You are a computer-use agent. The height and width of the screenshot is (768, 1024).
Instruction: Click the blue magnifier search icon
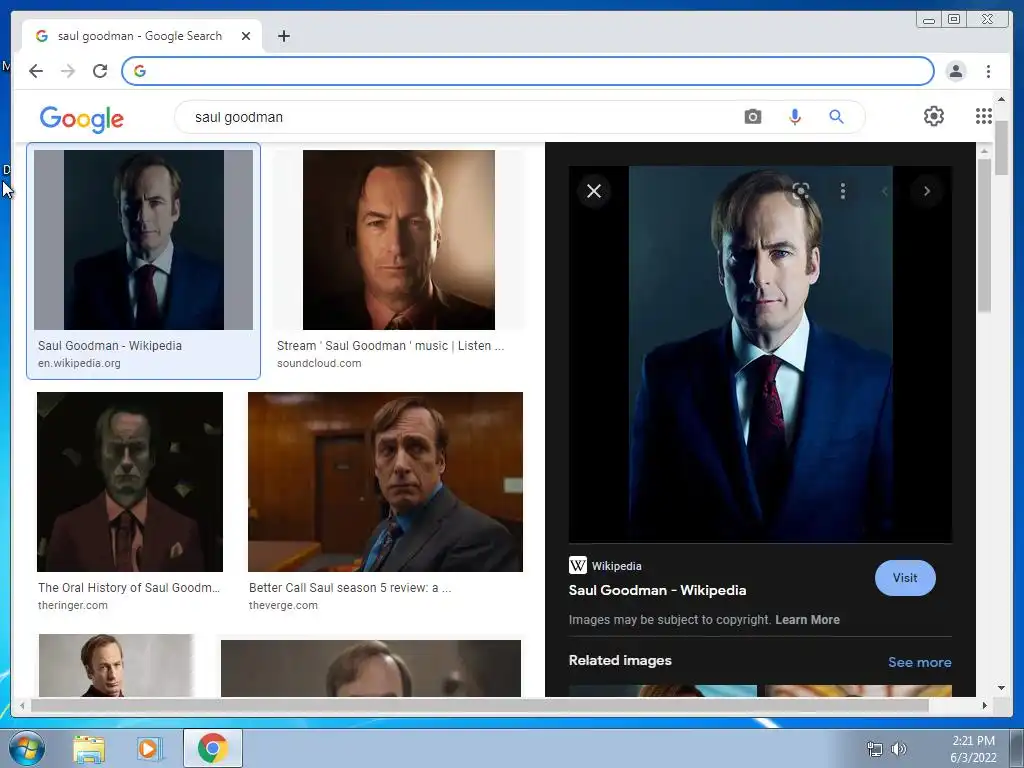pos(837,117)
